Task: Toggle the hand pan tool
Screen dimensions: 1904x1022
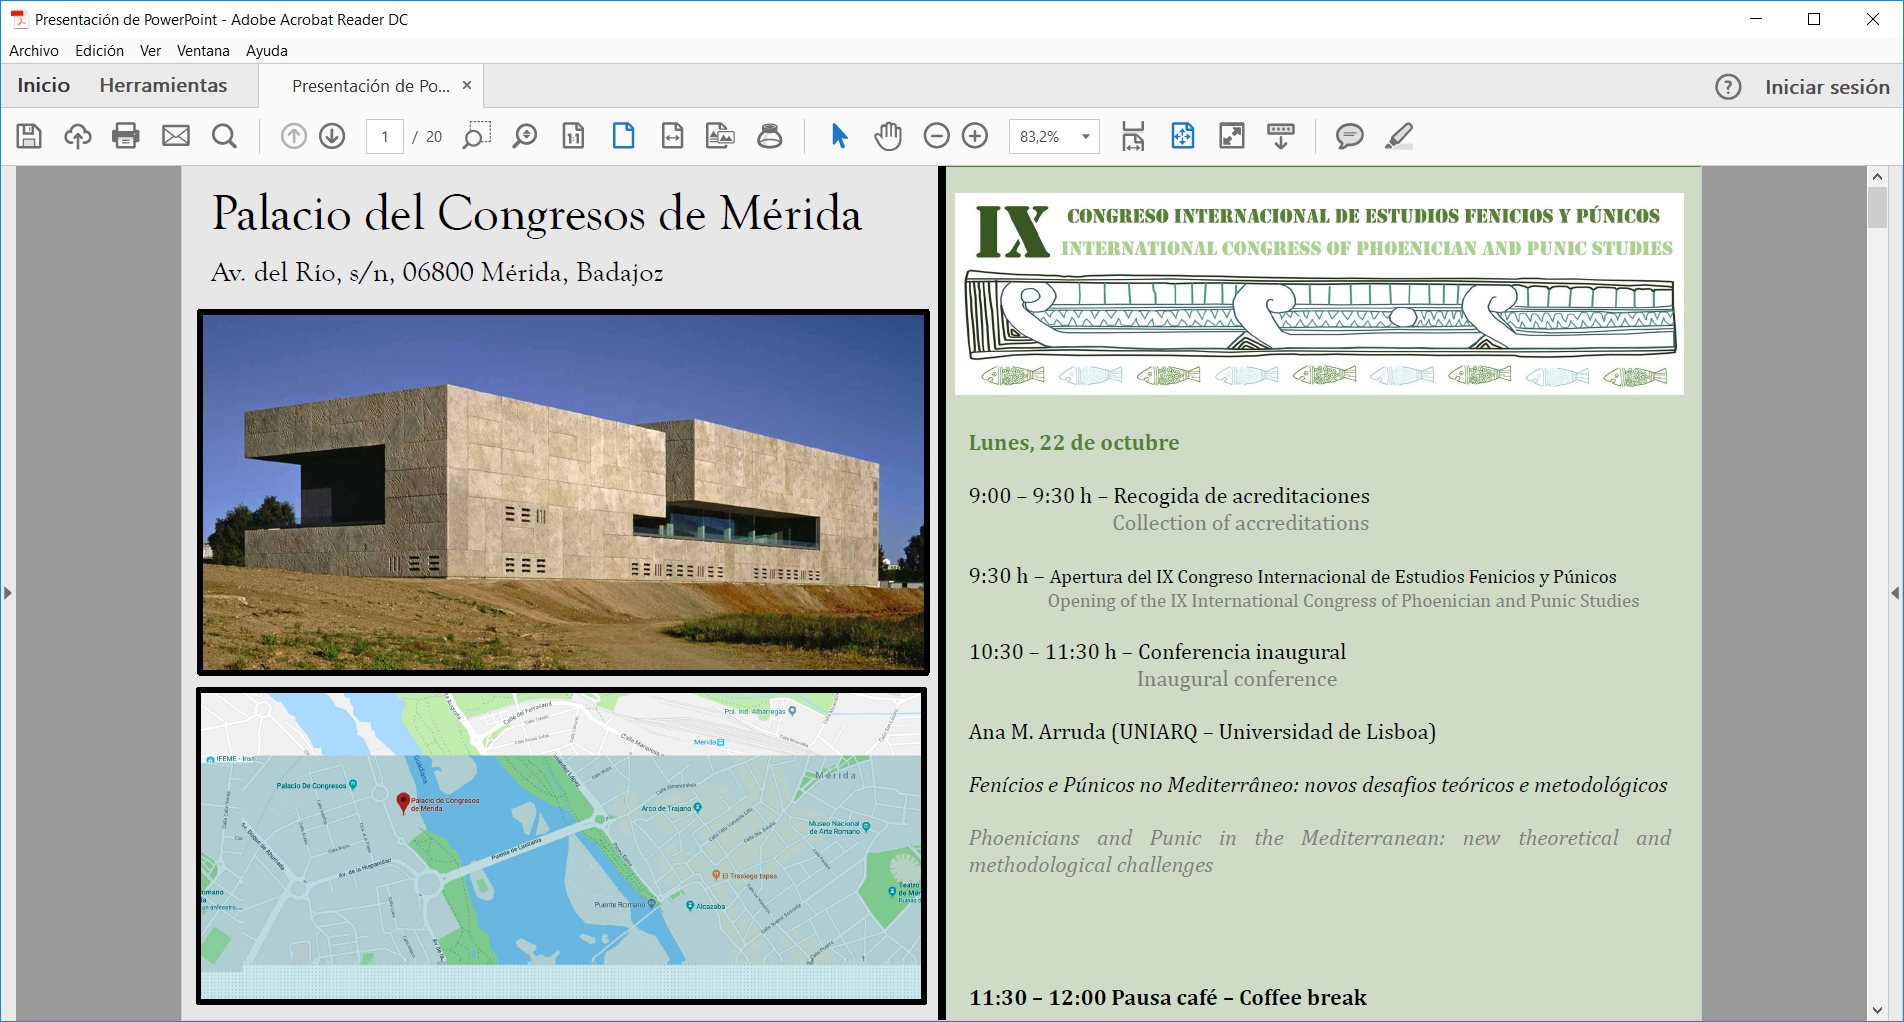Action: click(x=887, y=136)
